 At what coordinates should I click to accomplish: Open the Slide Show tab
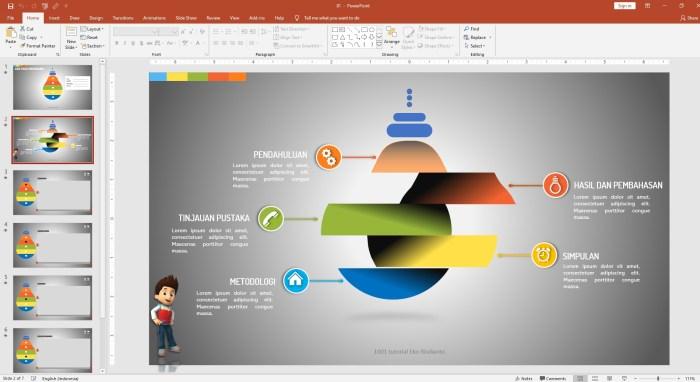pyautogui.click(x=186, y=18)
